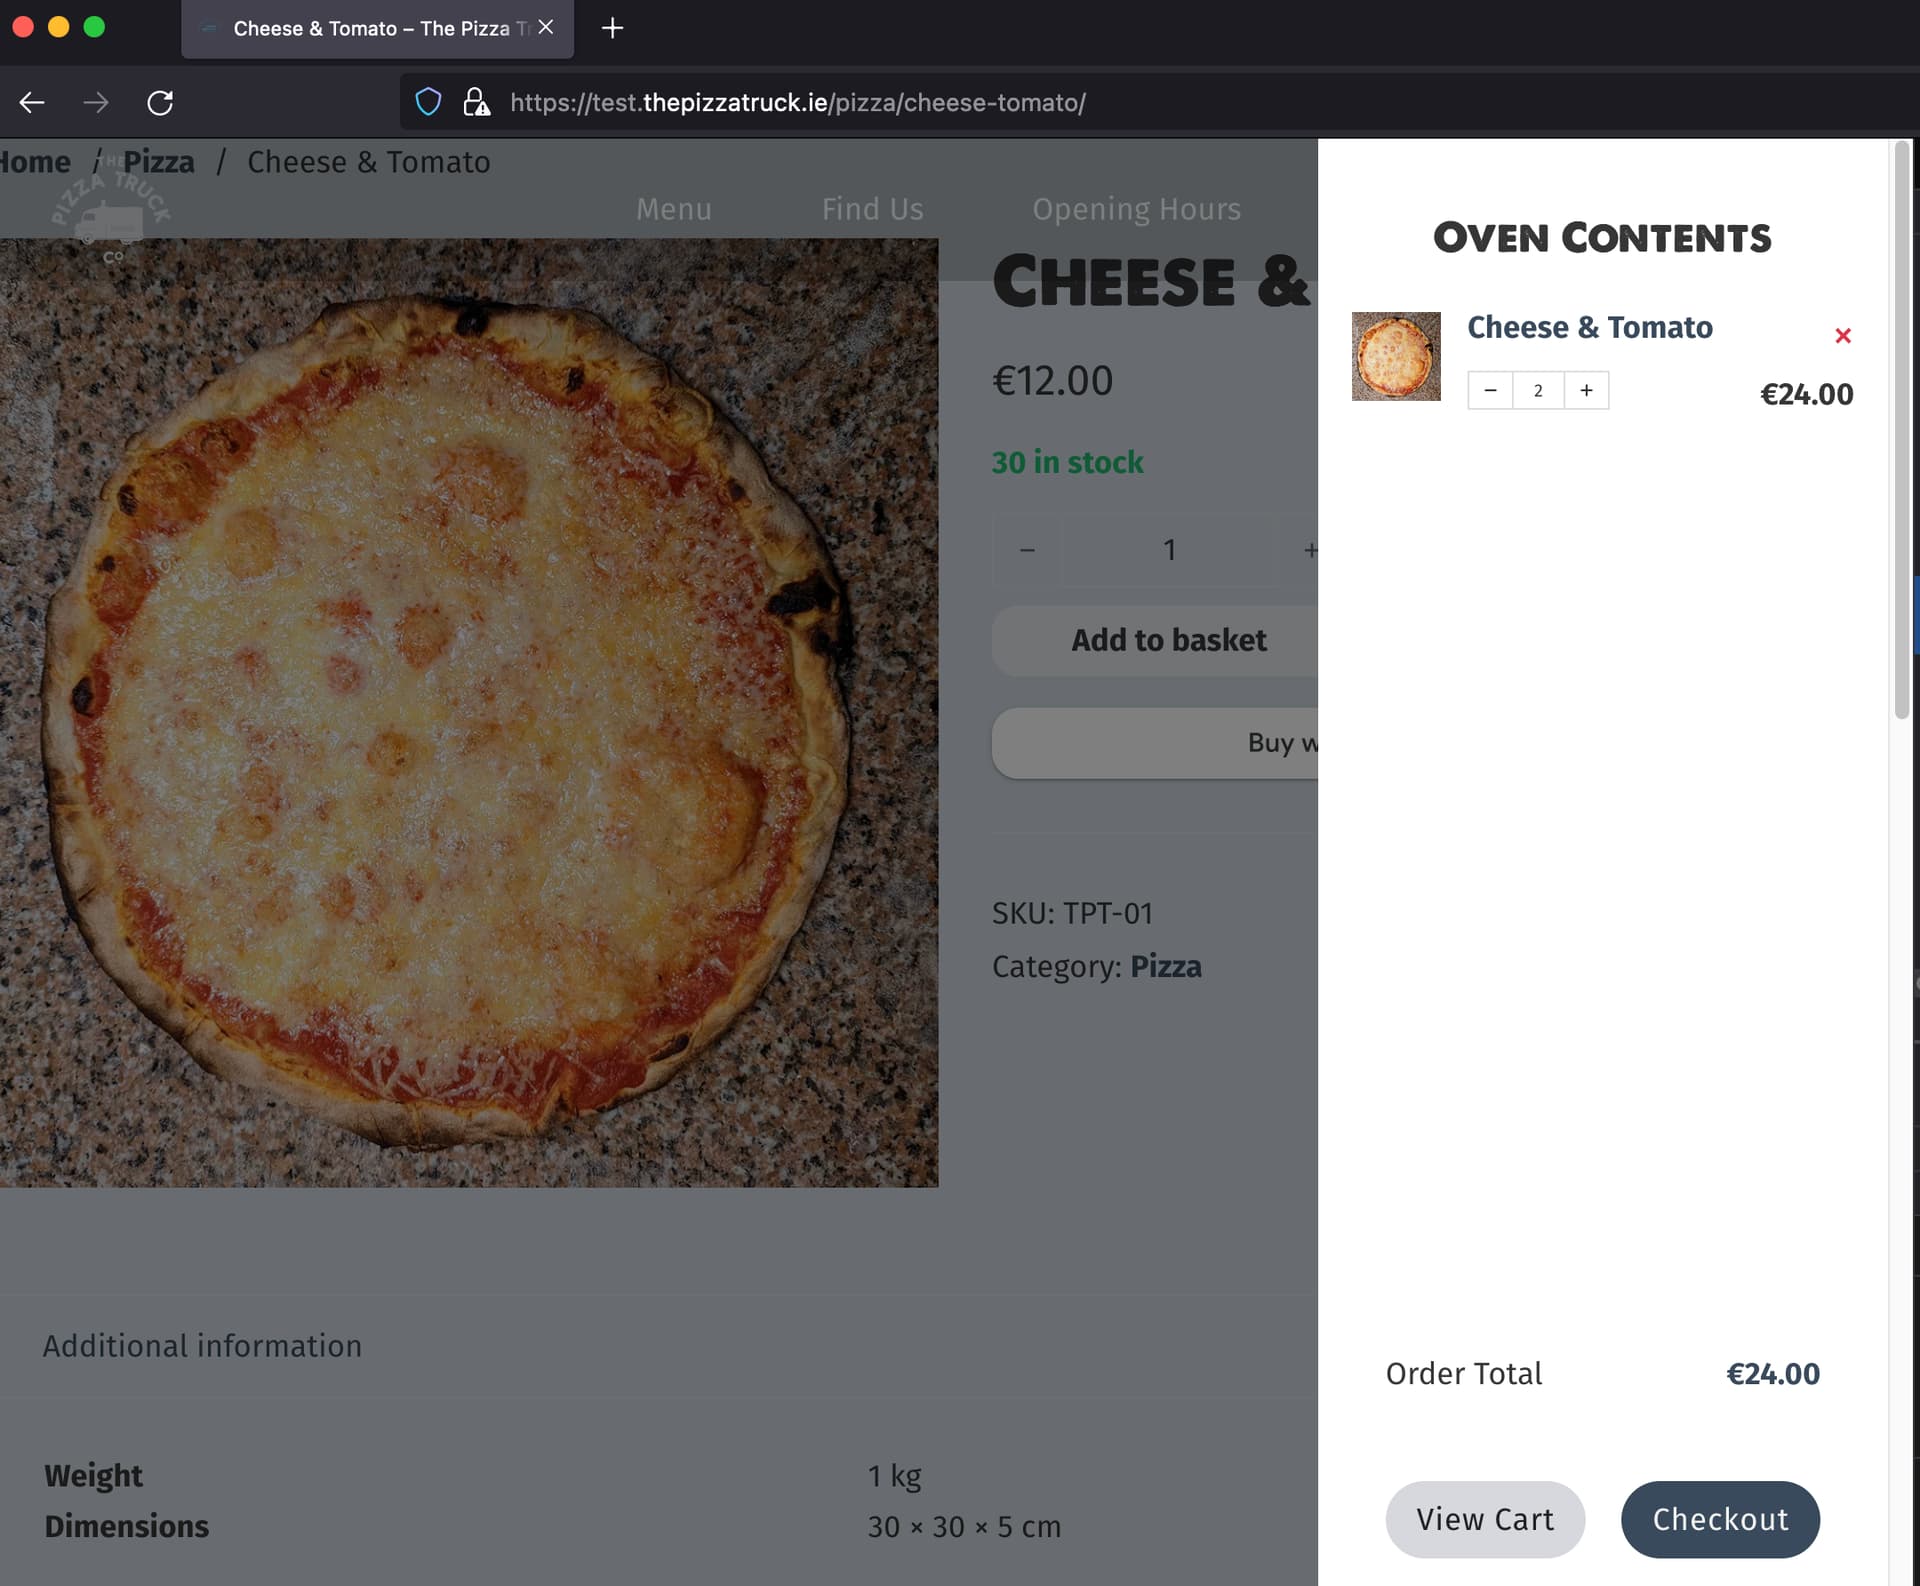Open a new browser tab

[x=612, y=28]
